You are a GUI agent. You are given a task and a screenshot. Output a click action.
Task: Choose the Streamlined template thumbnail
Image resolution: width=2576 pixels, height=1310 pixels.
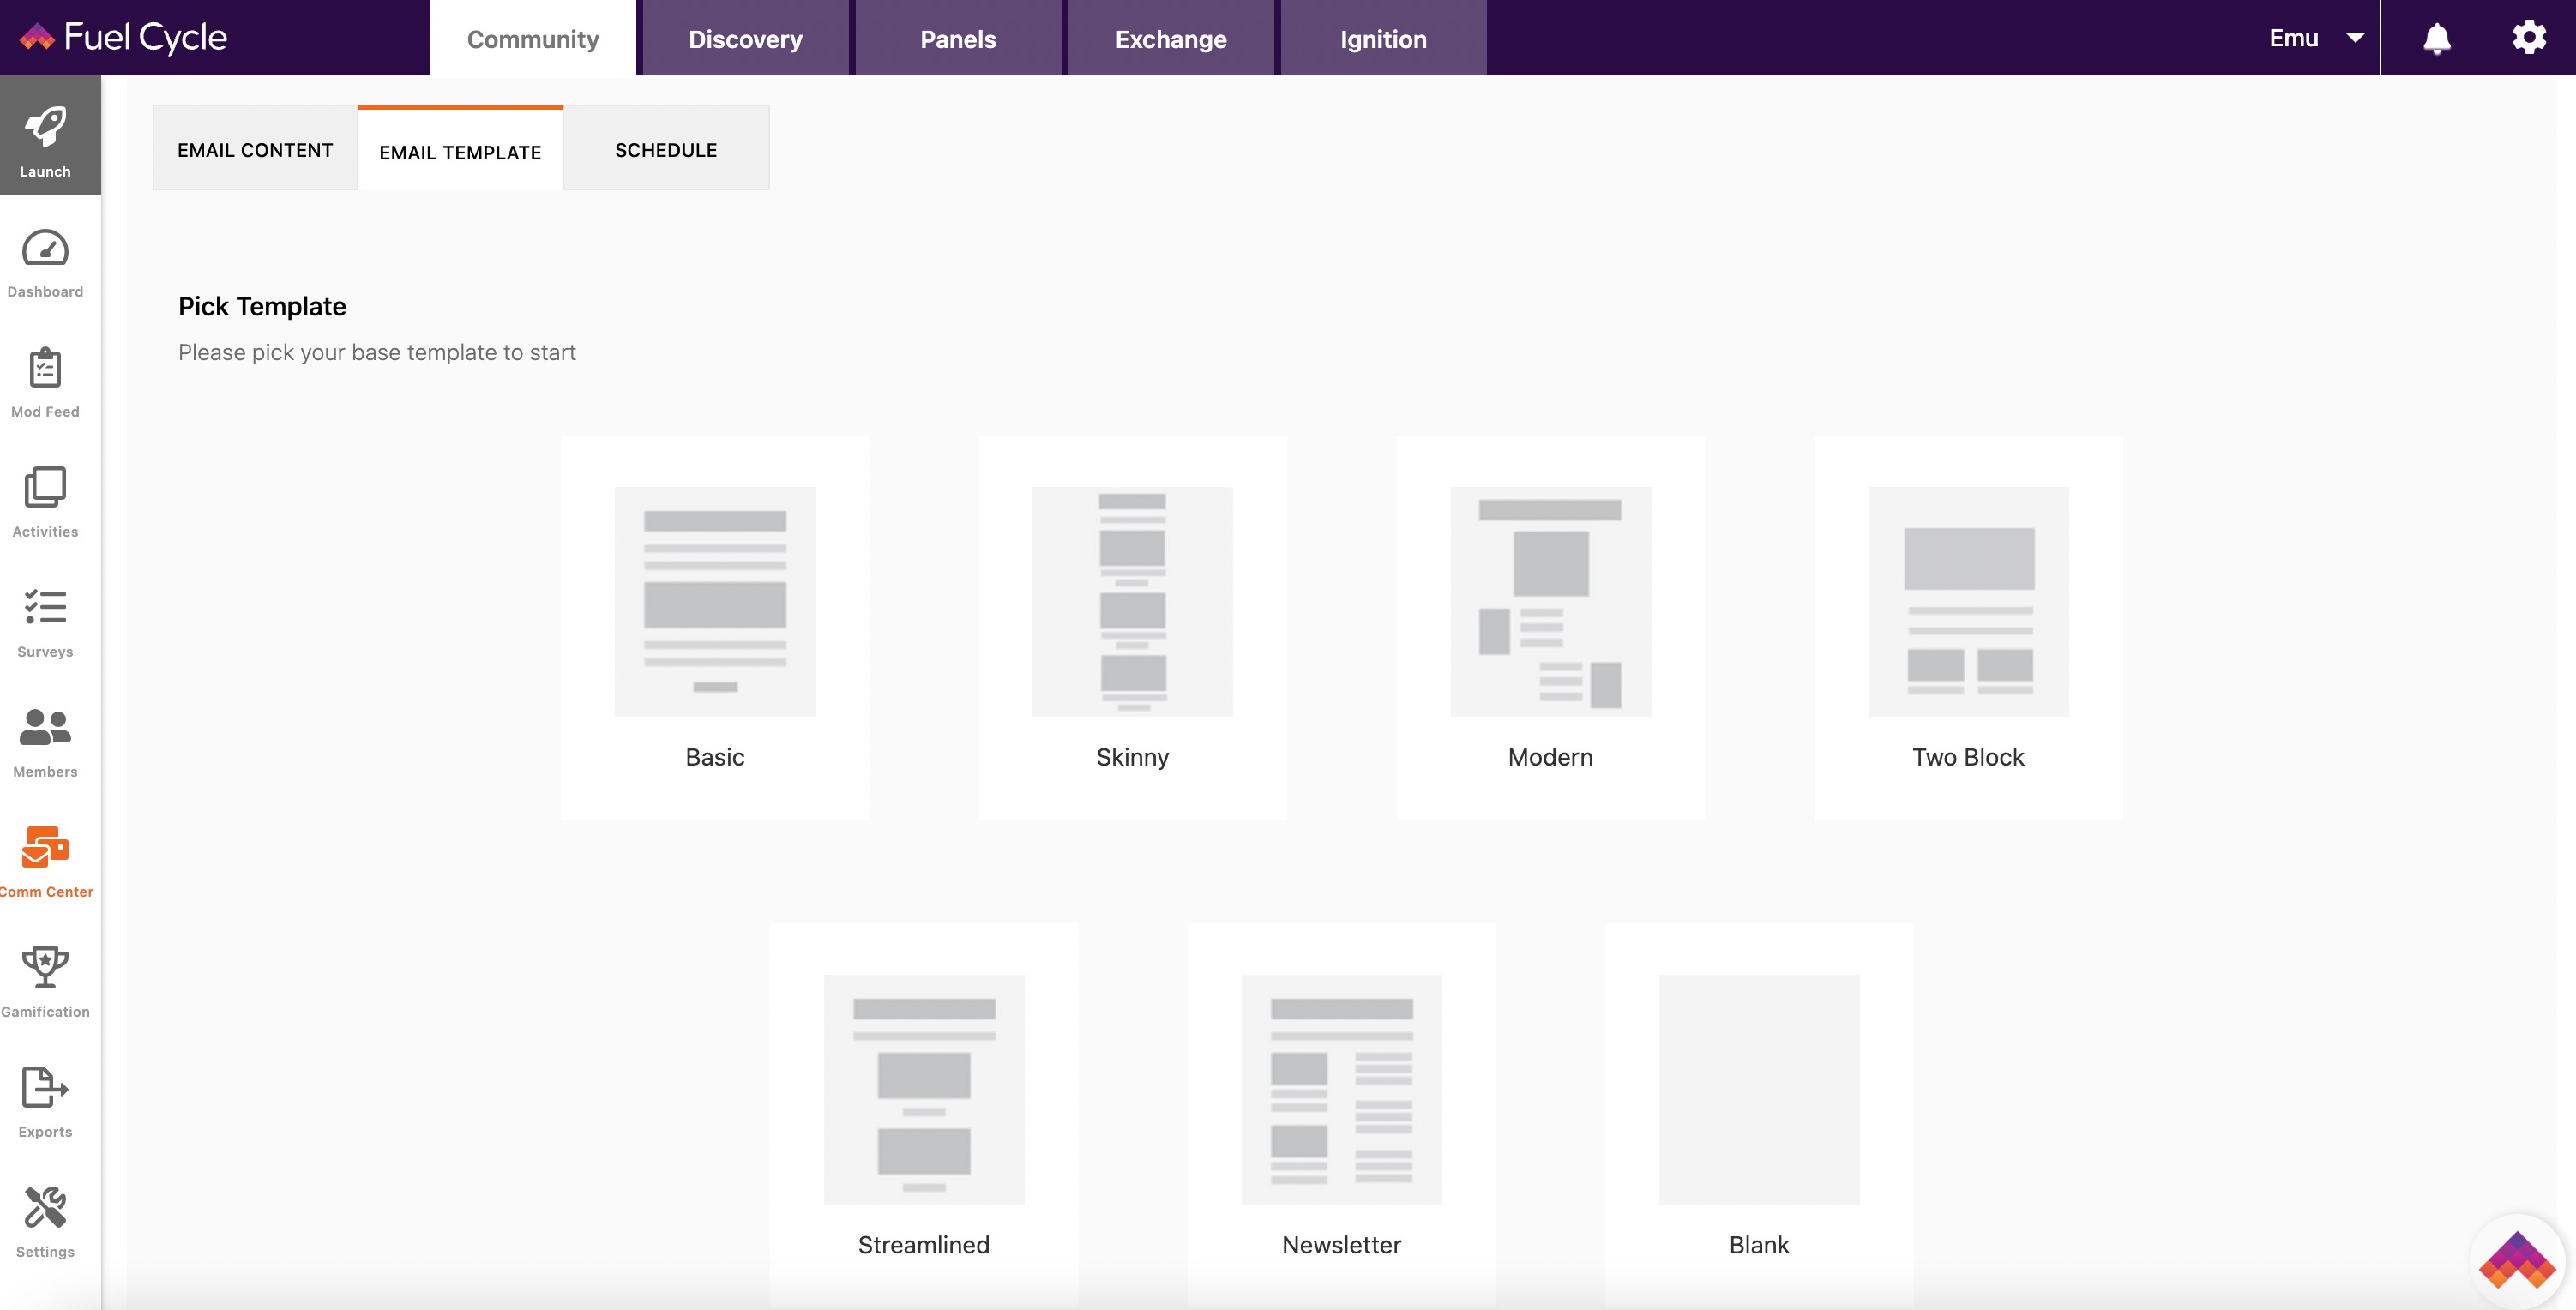(924, 1089)
